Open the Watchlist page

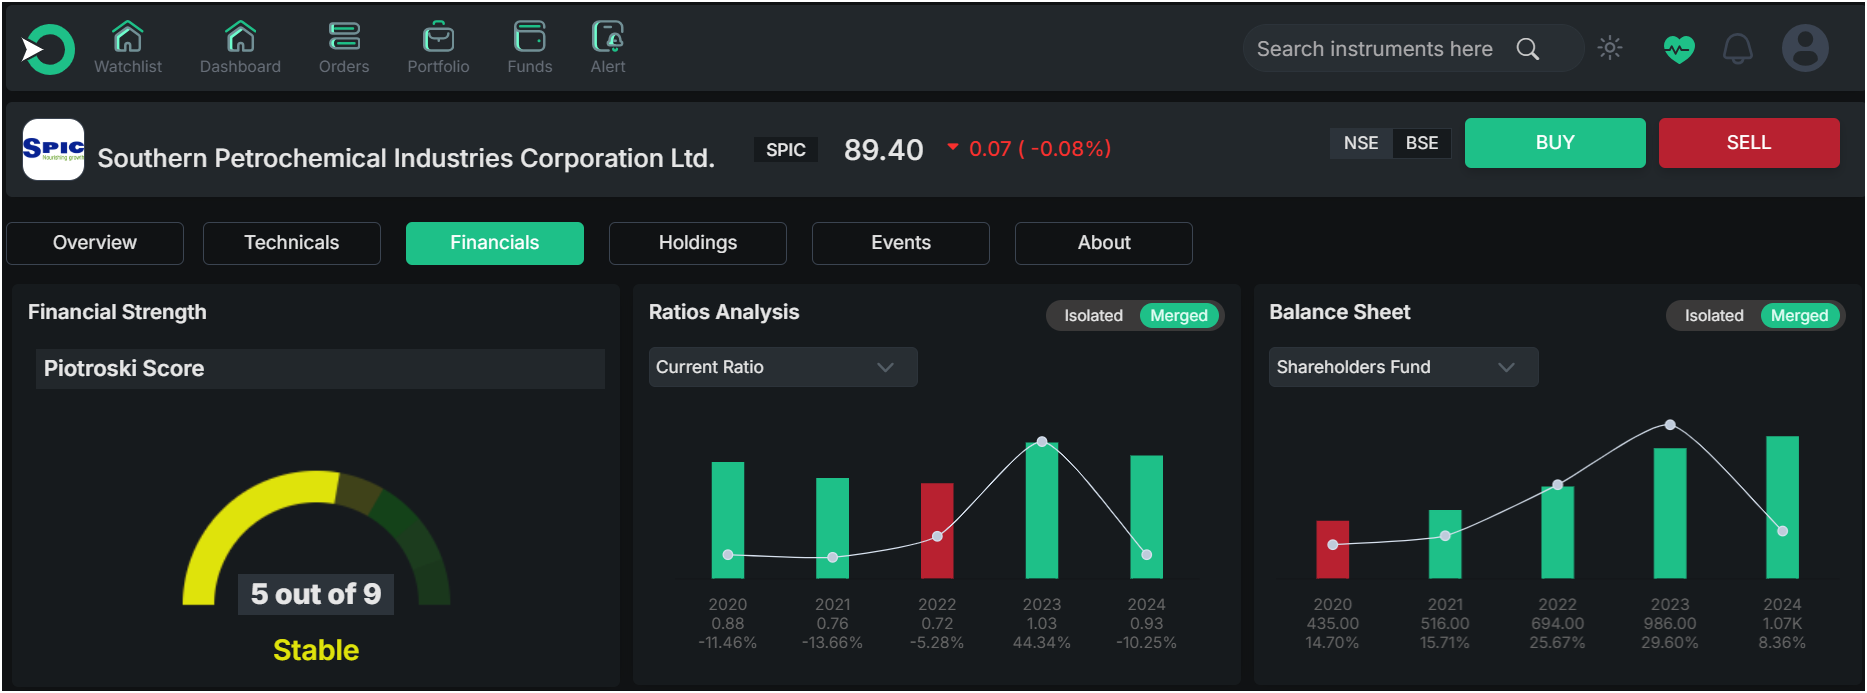(128, 48)
